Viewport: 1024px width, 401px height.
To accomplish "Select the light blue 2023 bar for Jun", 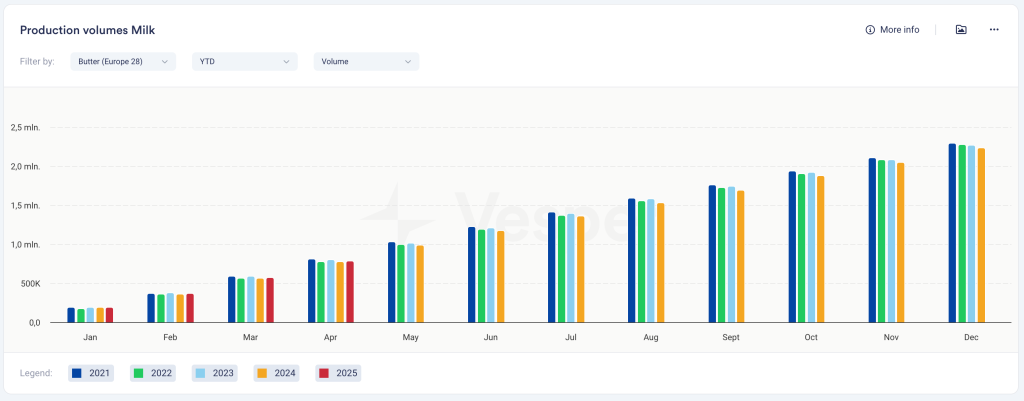I will coord(490,275).
